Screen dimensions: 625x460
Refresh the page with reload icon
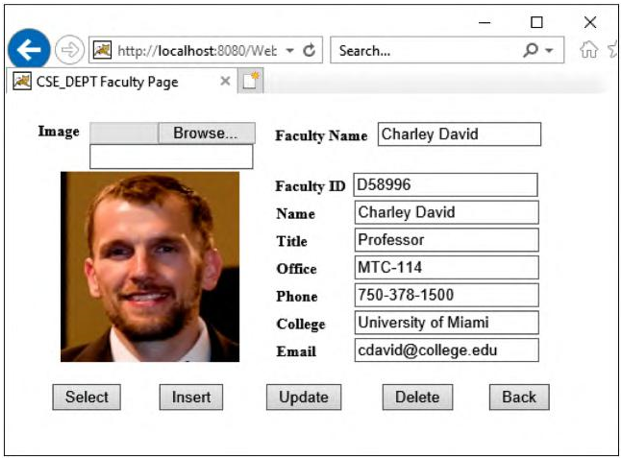click(x=309, y=51)
